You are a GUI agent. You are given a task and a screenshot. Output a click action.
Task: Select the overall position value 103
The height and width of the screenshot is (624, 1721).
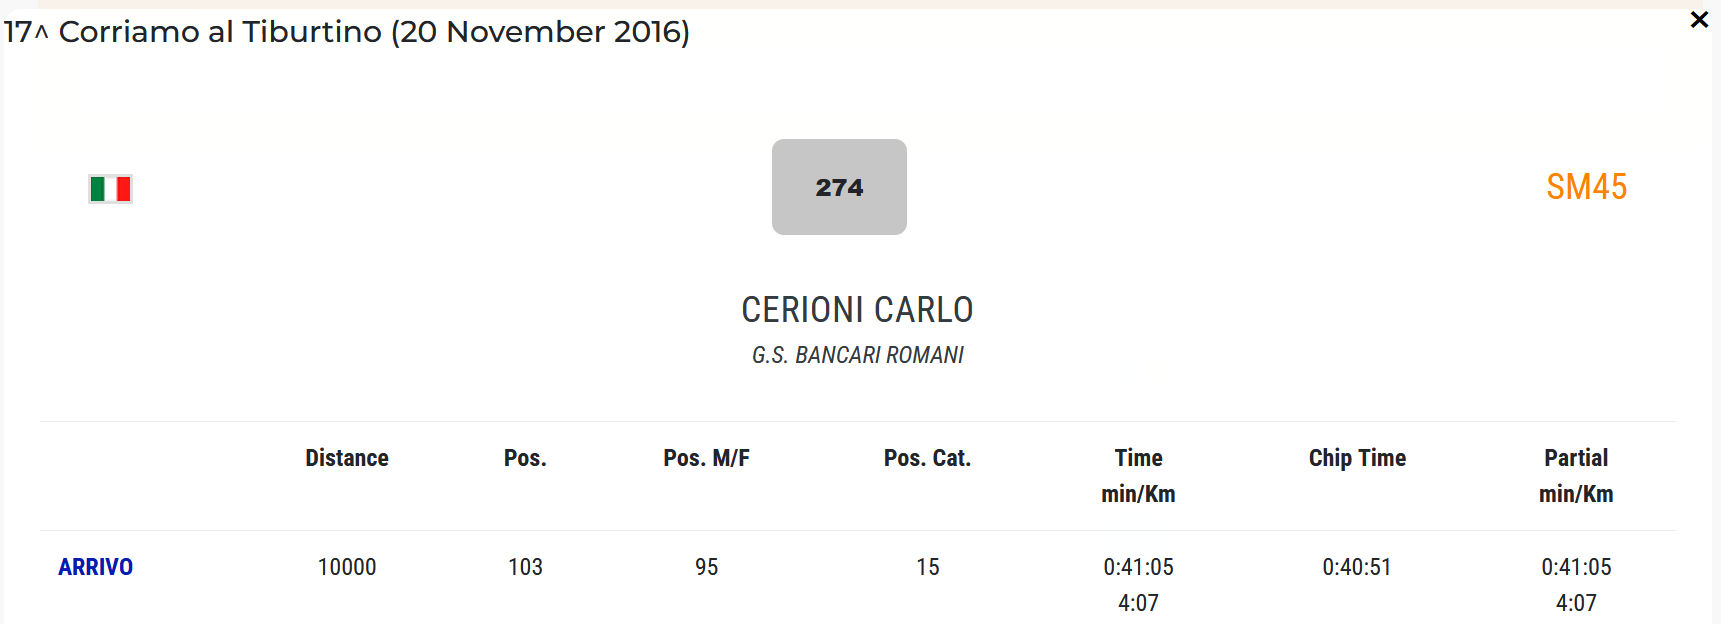[x=525, y=567]
